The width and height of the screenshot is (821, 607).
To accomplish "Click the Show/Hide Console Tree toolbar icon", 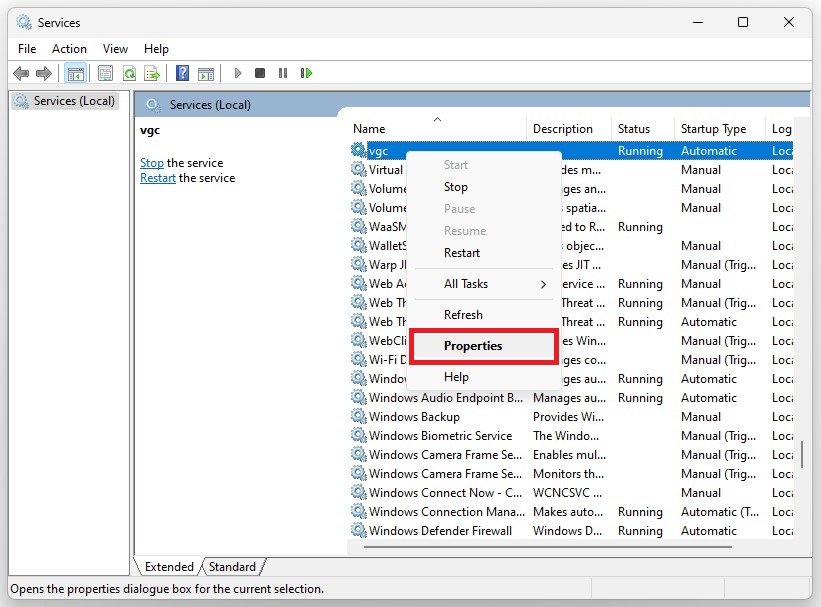I will 74,73.
